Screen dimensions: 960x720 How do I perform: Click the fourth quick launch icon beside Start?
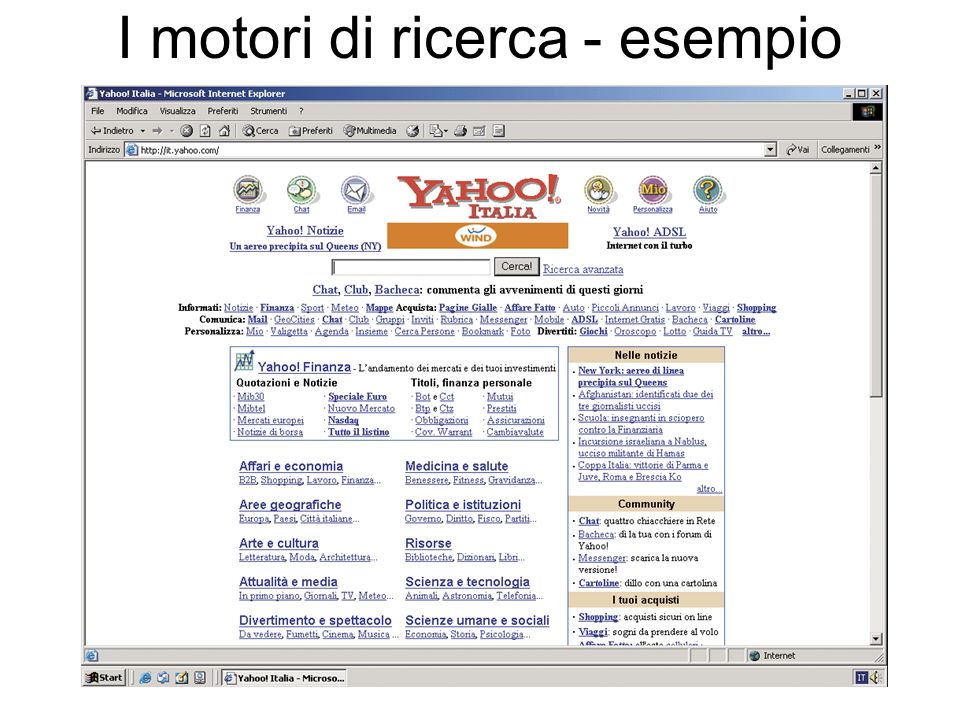coord(200,678)
